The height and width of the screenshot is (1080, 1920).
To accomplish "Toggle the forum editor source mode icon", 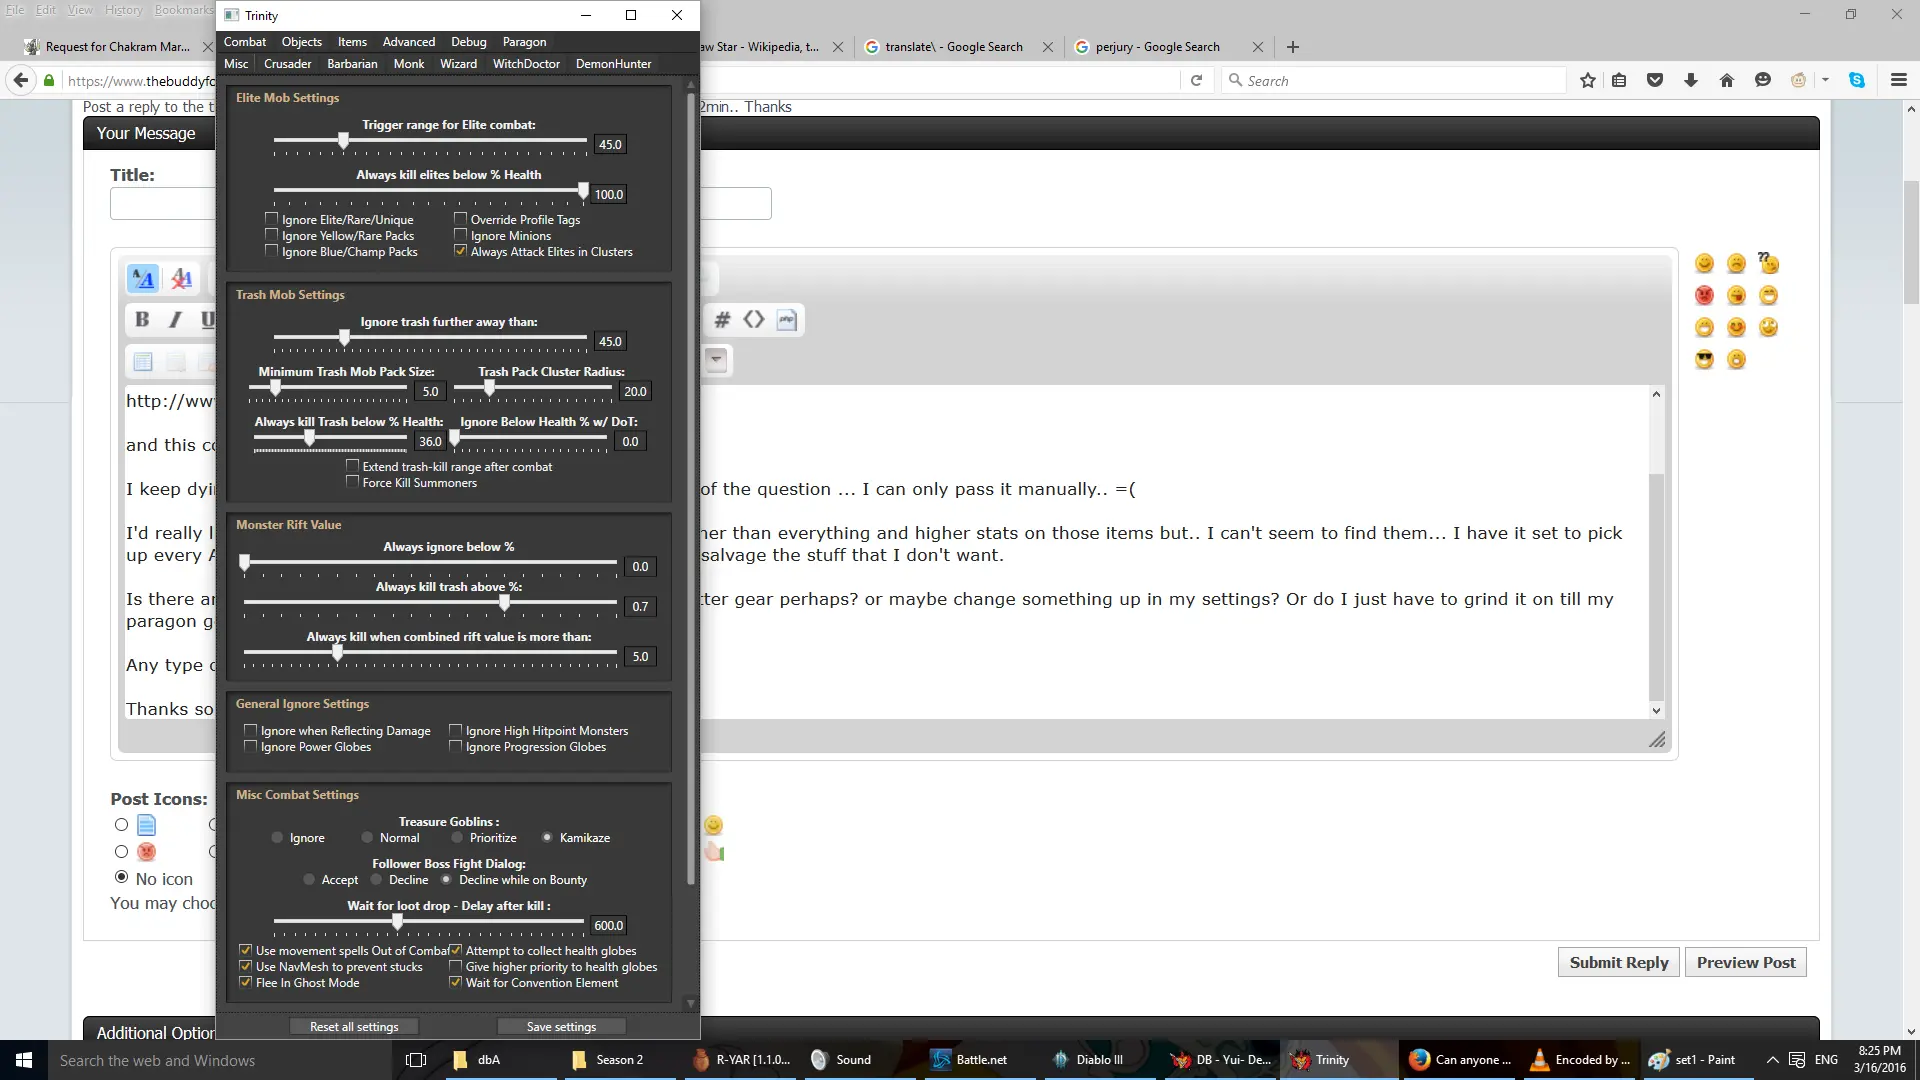I will [143, 279].
